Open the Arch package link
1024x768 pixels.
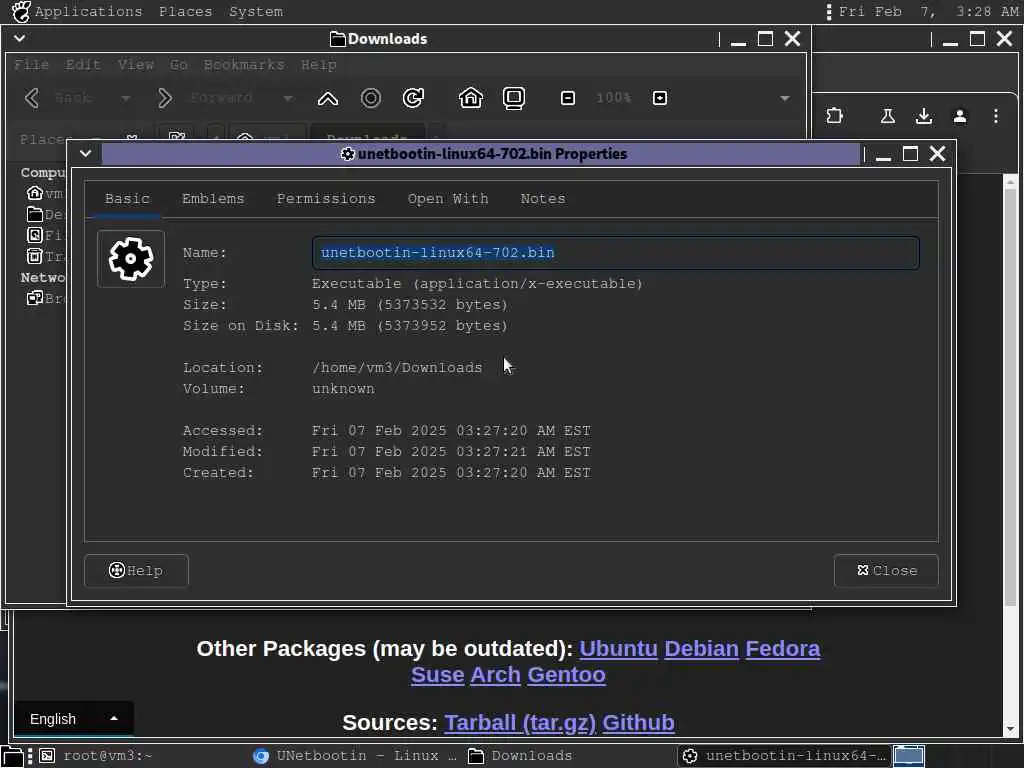(x=495, y=675)
